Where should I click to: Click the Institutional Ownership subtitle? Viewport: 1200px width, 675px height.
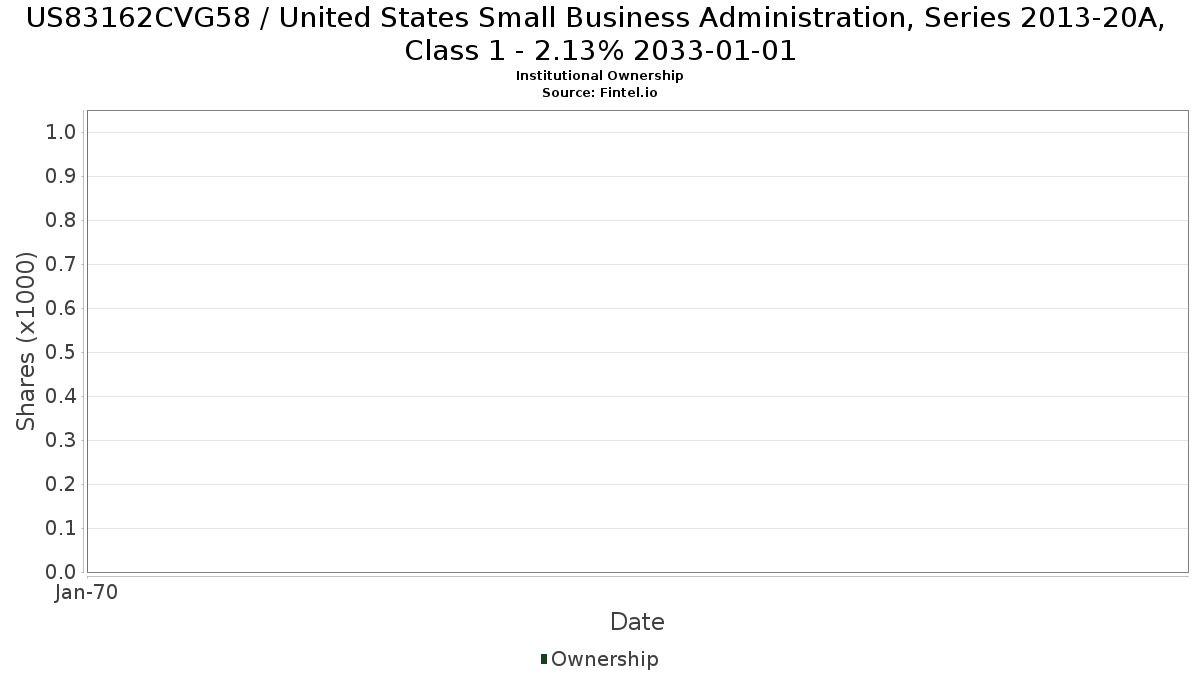[600, 76]
